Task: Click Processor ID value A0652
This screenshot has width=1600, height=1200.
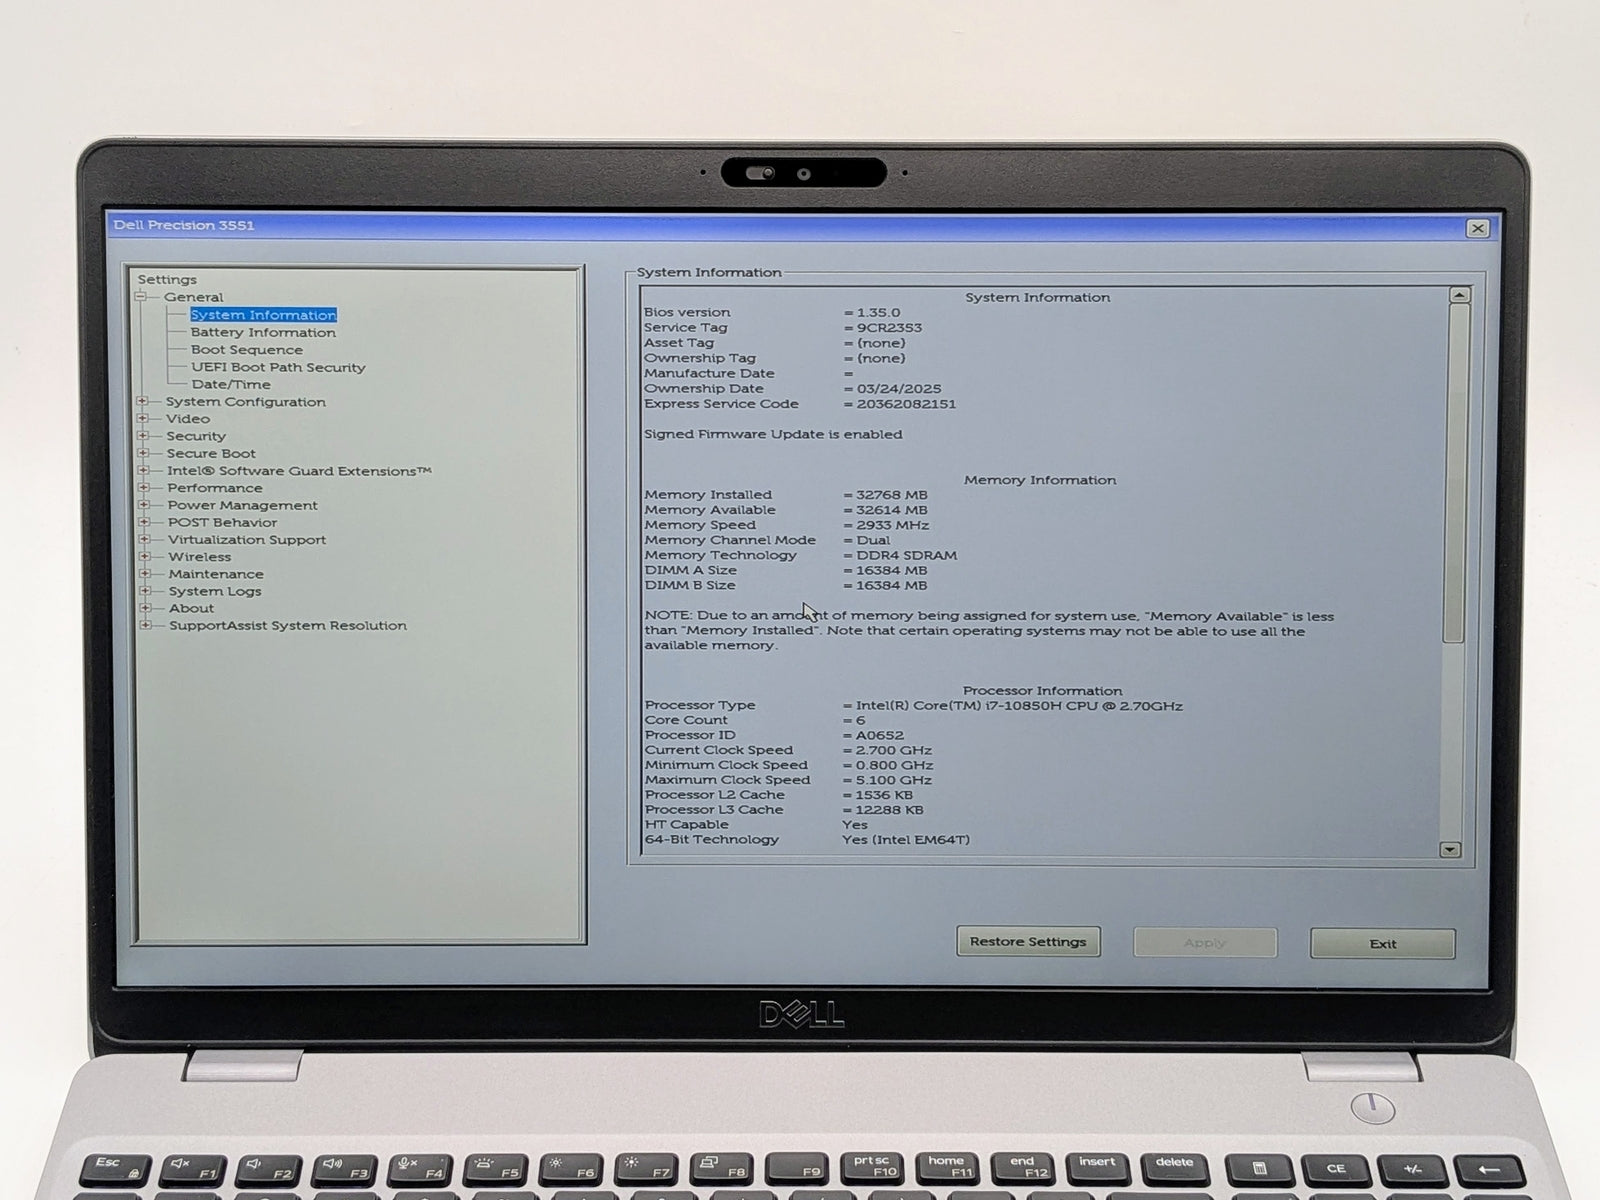Action: (x=879, y=735)
